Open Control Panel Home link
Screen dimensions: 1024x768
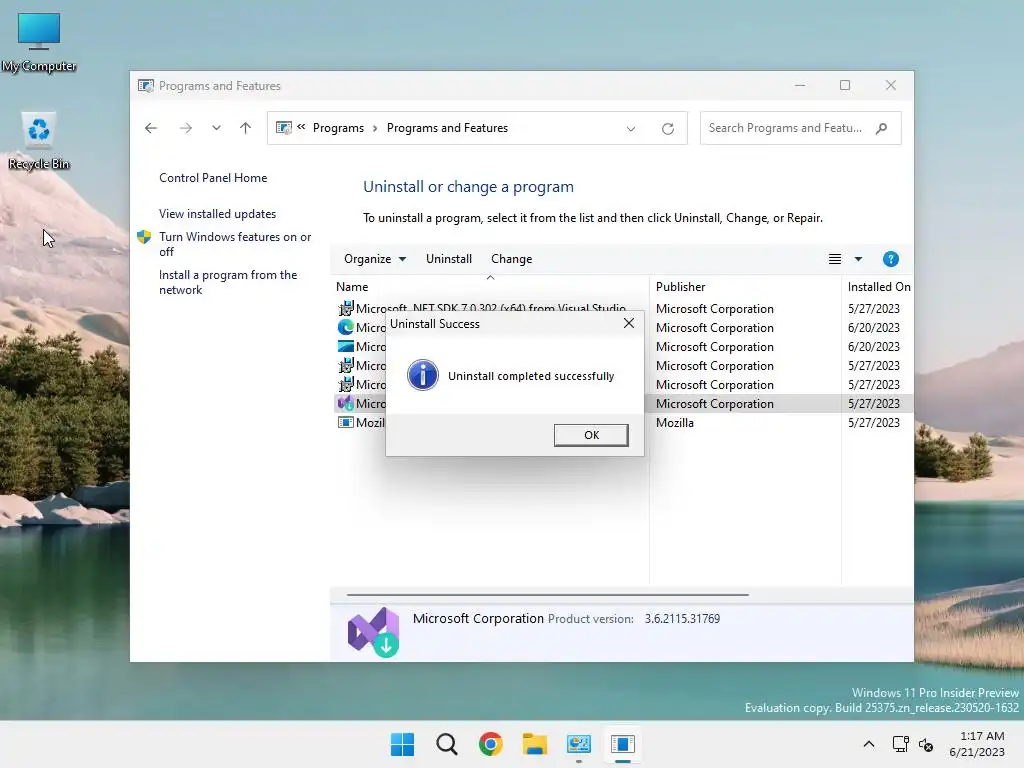213,178
